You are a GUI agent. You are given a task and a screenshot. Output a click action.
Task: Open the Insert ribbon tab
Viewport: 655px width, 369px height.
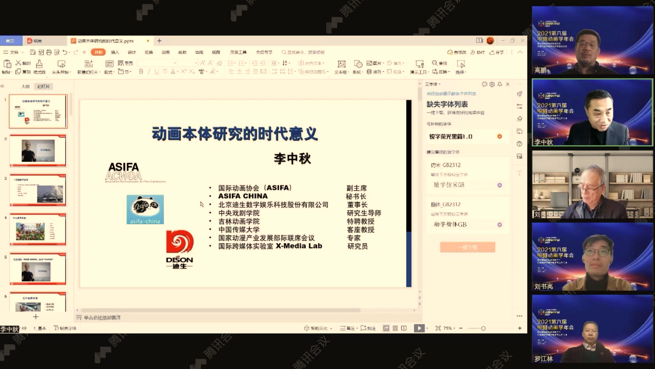pos(115,52)
